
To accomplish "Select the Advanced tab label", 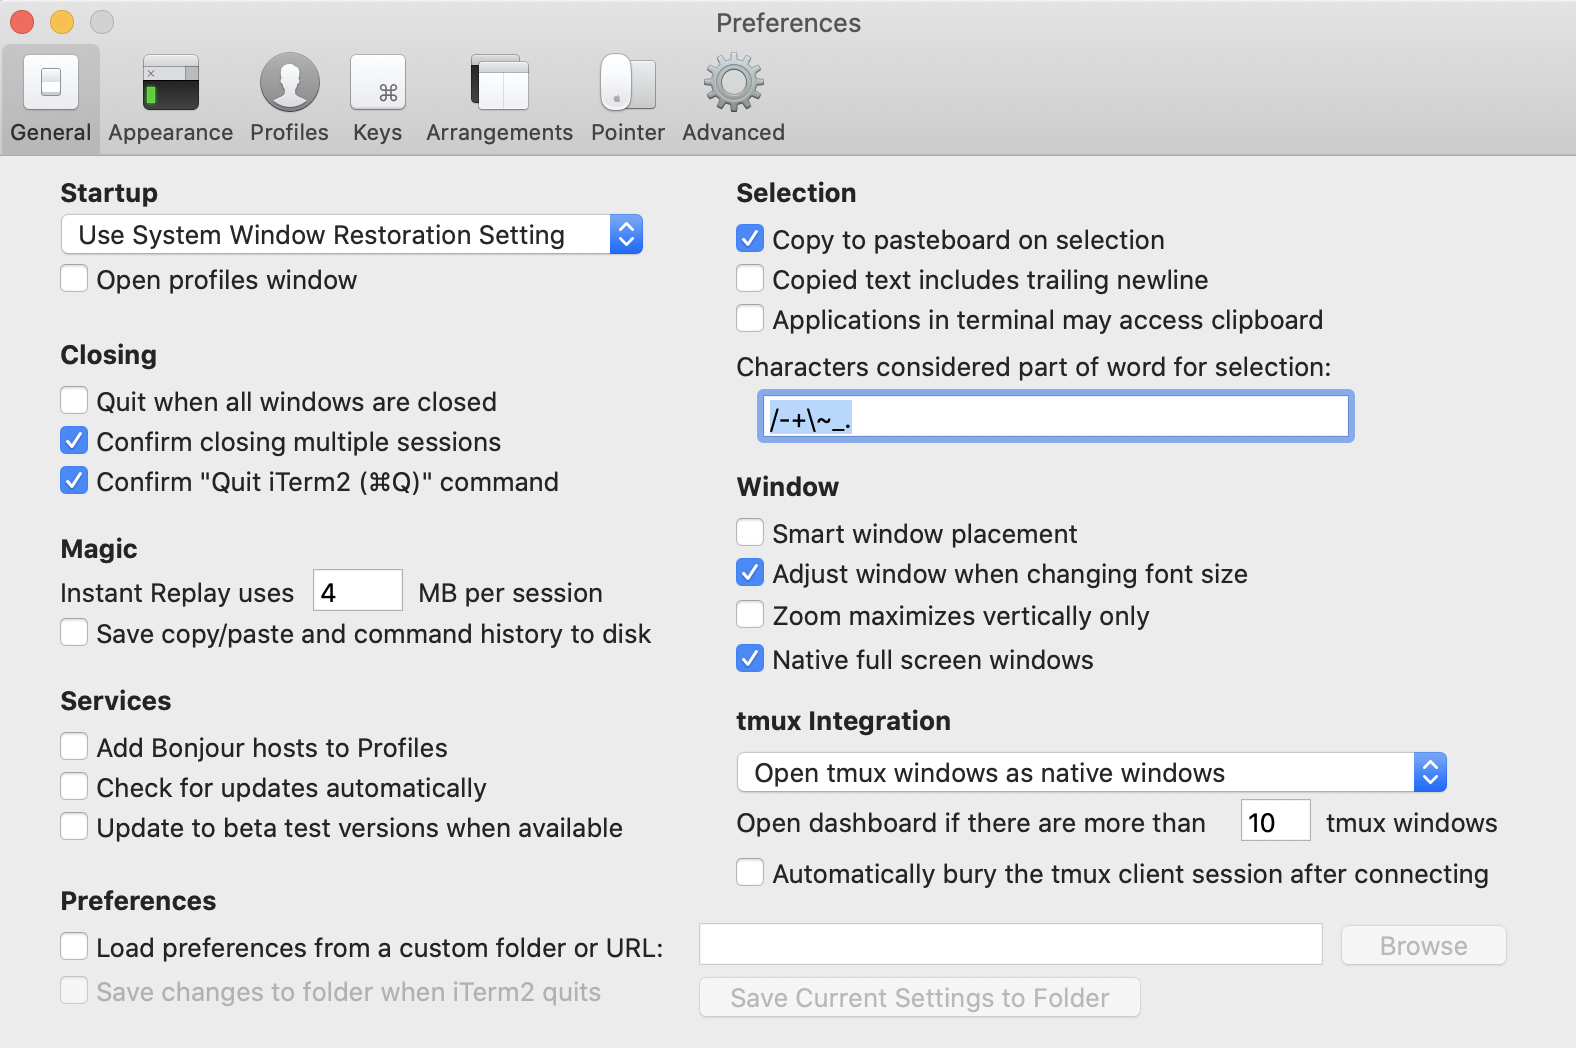I will click(734, 132).
